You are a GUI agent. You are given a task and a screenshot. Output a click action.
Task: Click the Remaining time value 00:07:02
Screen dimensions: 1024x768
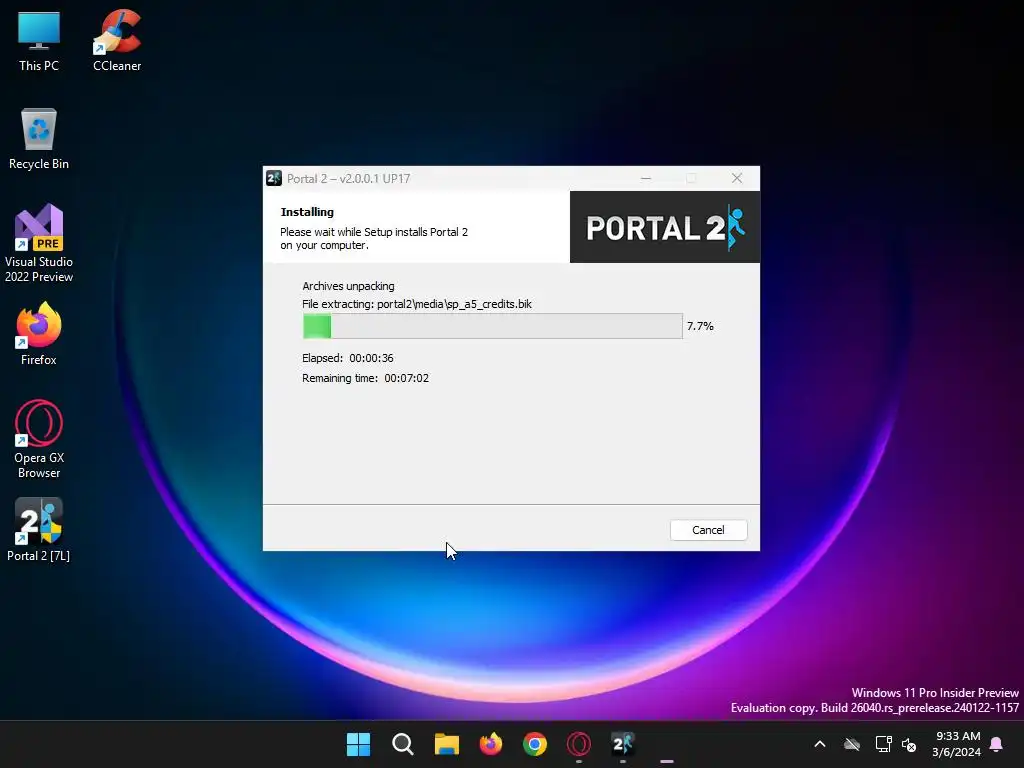click(406, 378)
